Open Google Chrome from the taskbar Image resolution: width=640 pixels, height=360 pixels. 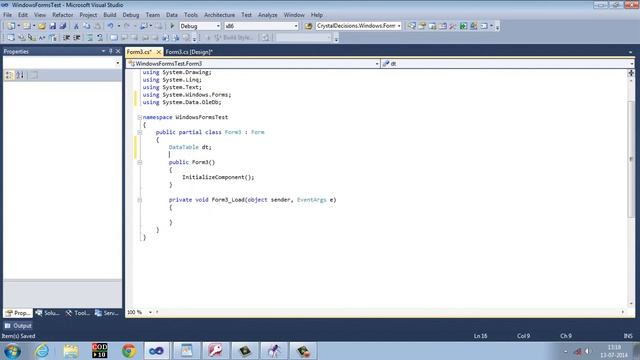click(x=129, y=351)
